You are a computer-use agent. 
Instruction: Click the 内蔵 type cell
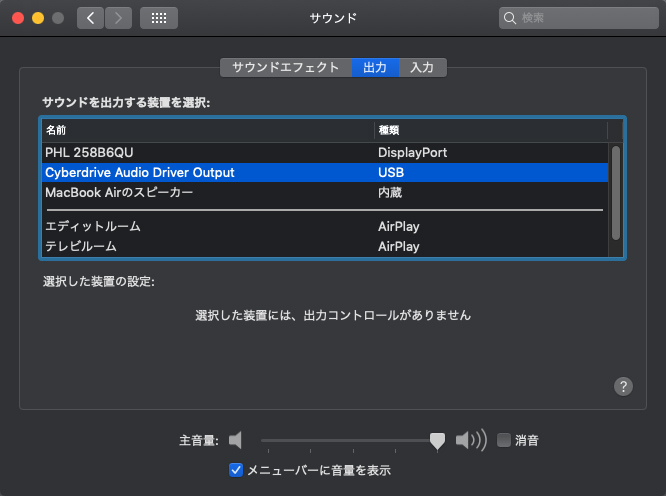[390, 192]
